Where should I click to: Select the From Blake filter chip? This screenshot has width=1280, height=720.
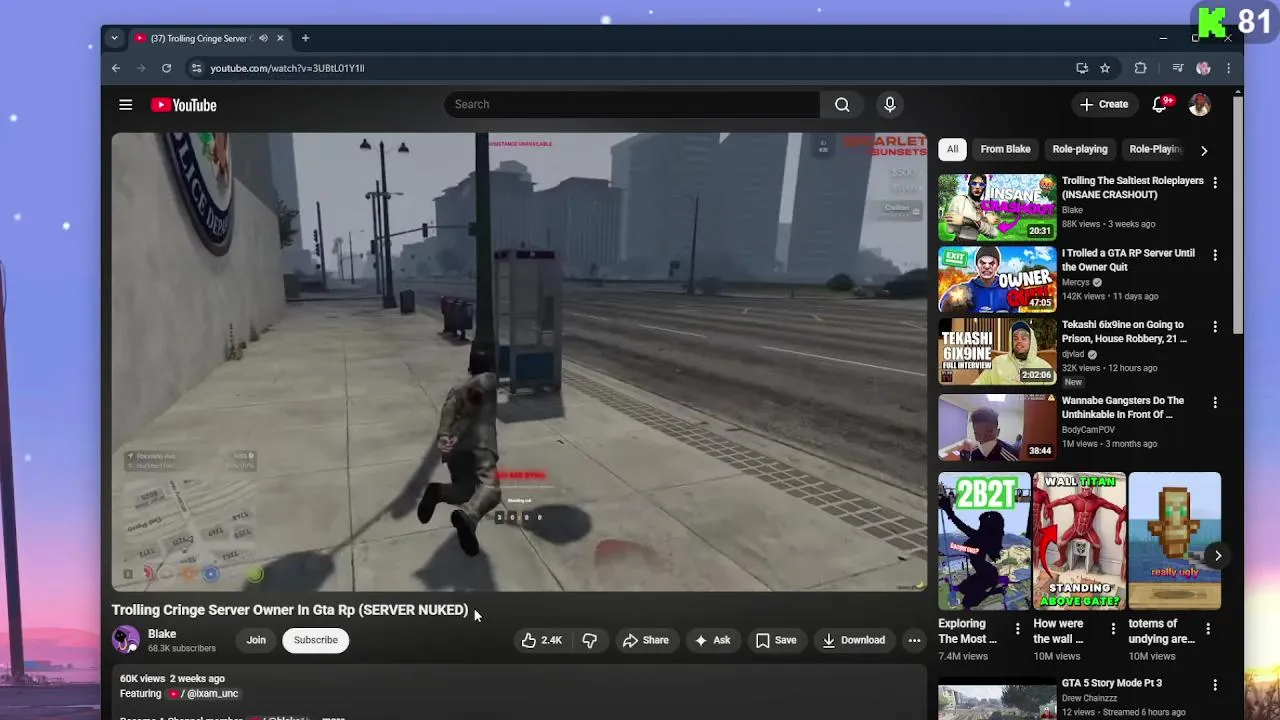[x=1005, y=149]
